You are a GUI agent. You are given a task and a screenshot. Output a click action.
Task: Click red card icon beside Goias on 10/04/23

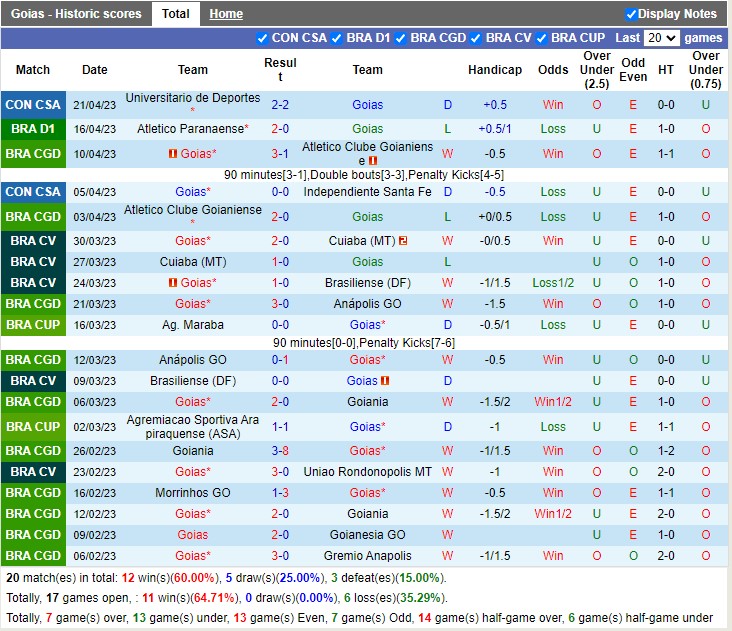[173, 154]
